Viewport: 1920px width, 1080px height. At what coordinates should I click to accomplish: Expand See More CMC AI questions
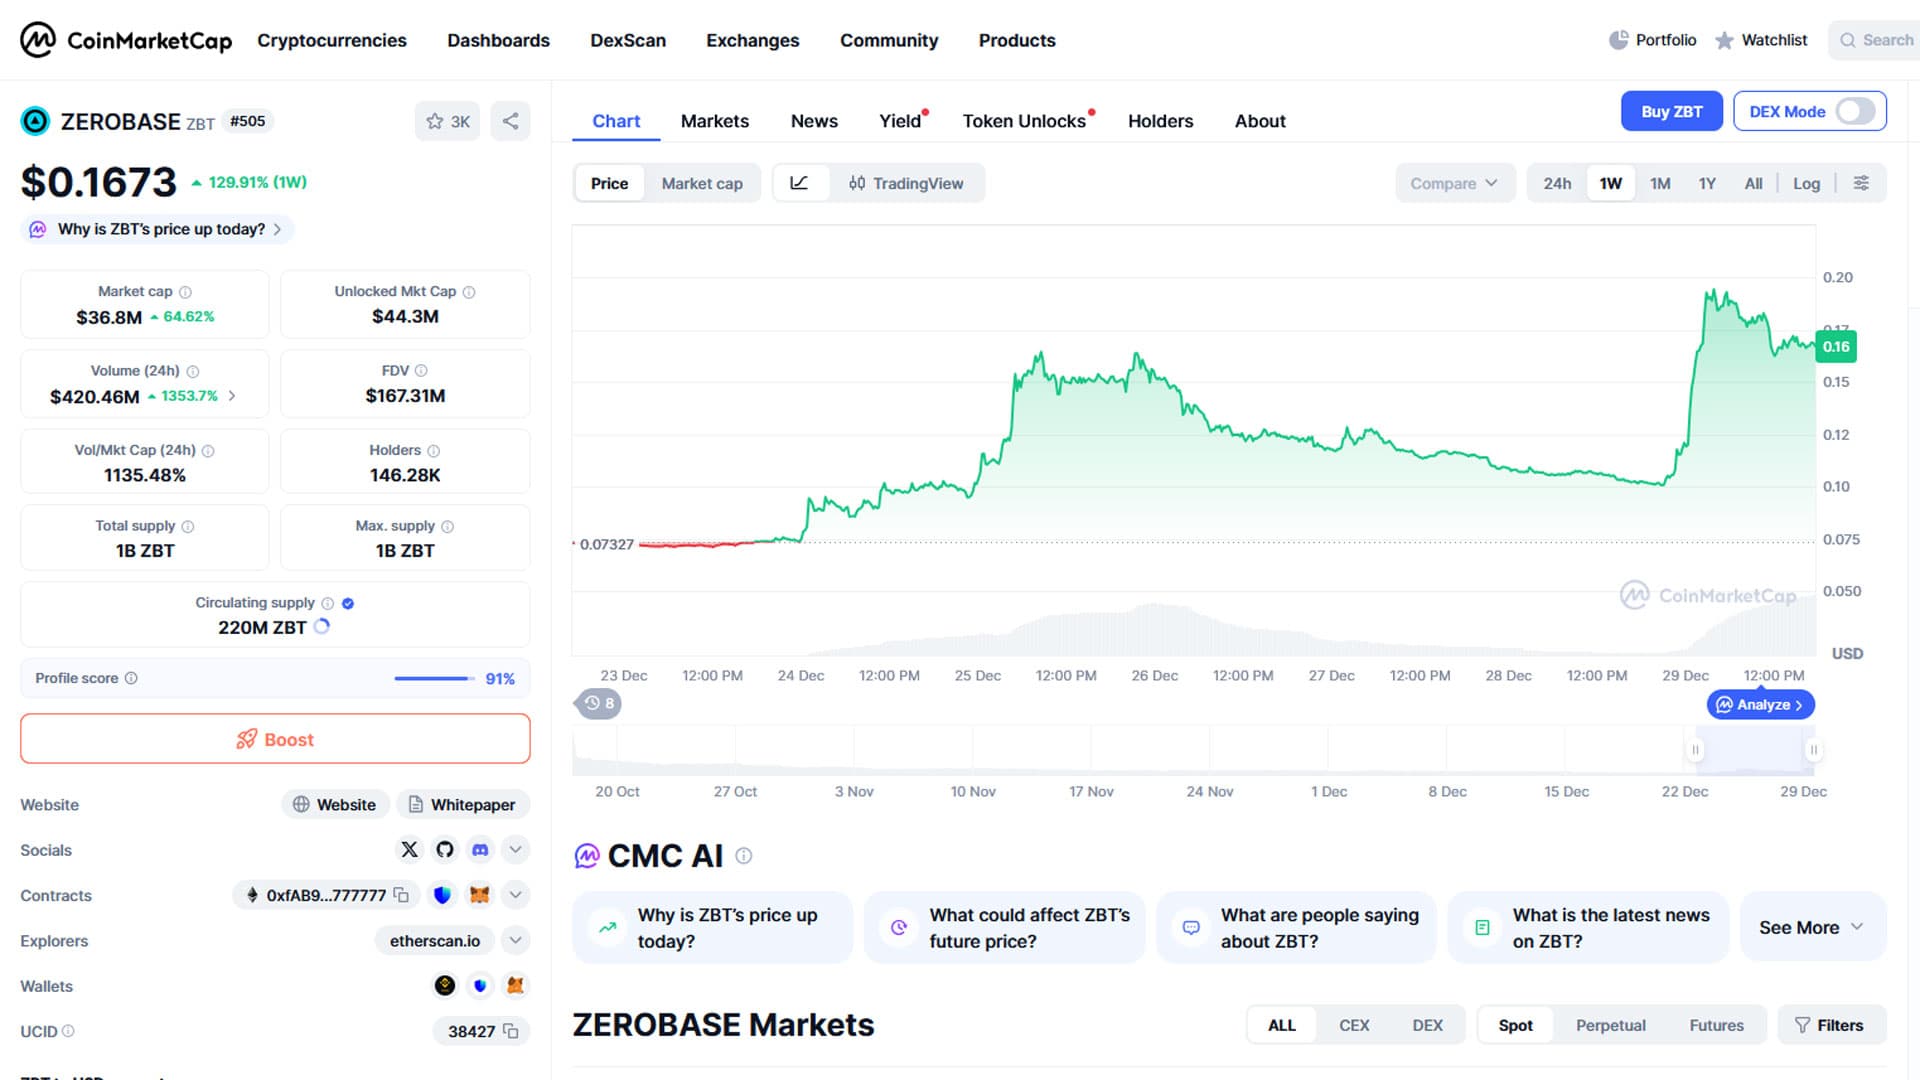point(1811,927)
